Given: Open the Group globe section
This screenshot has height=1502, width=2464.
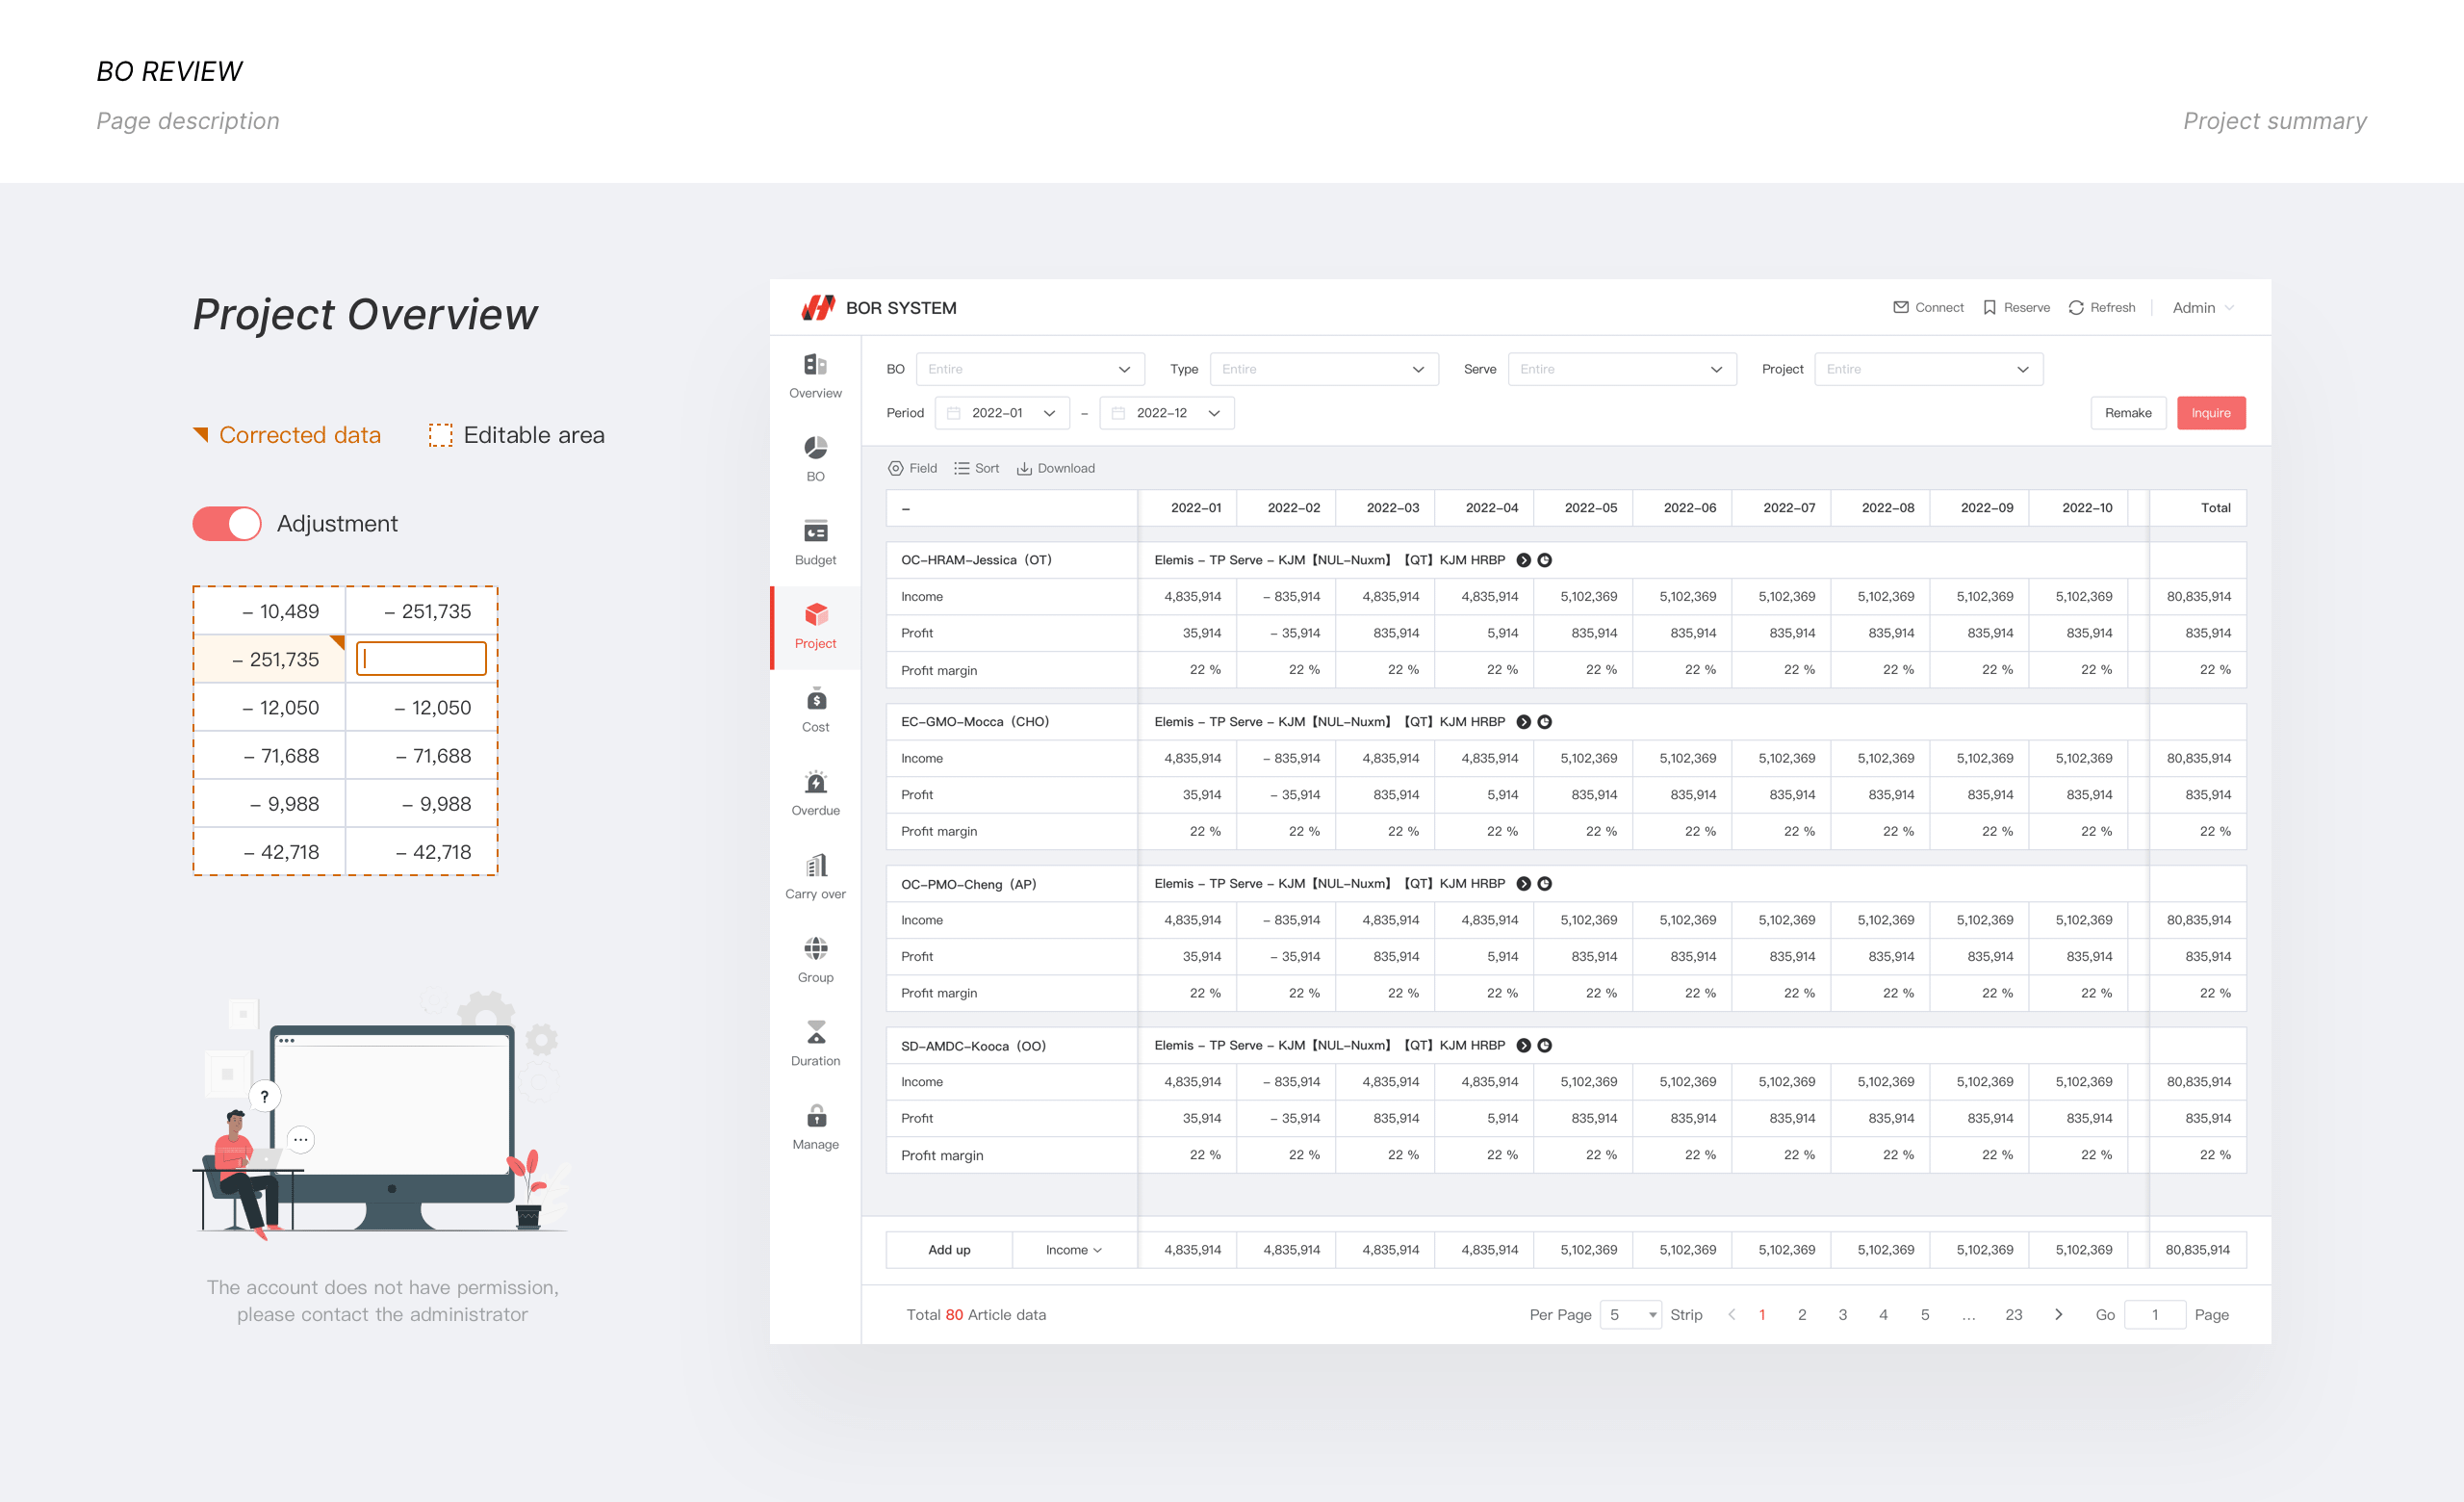Looking at the screenshot, I should [x=815, y=961].
